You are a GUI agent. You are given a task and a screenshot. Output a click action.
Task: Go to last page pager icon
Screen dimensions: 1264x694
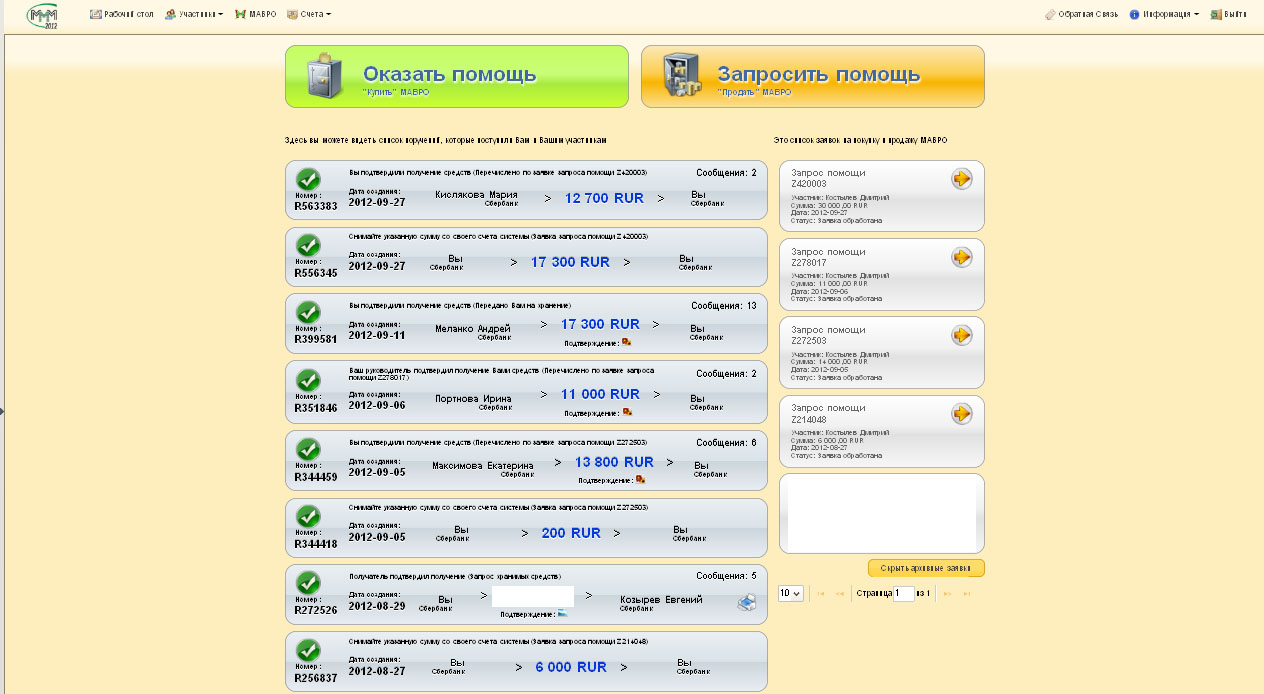point(966,594)
